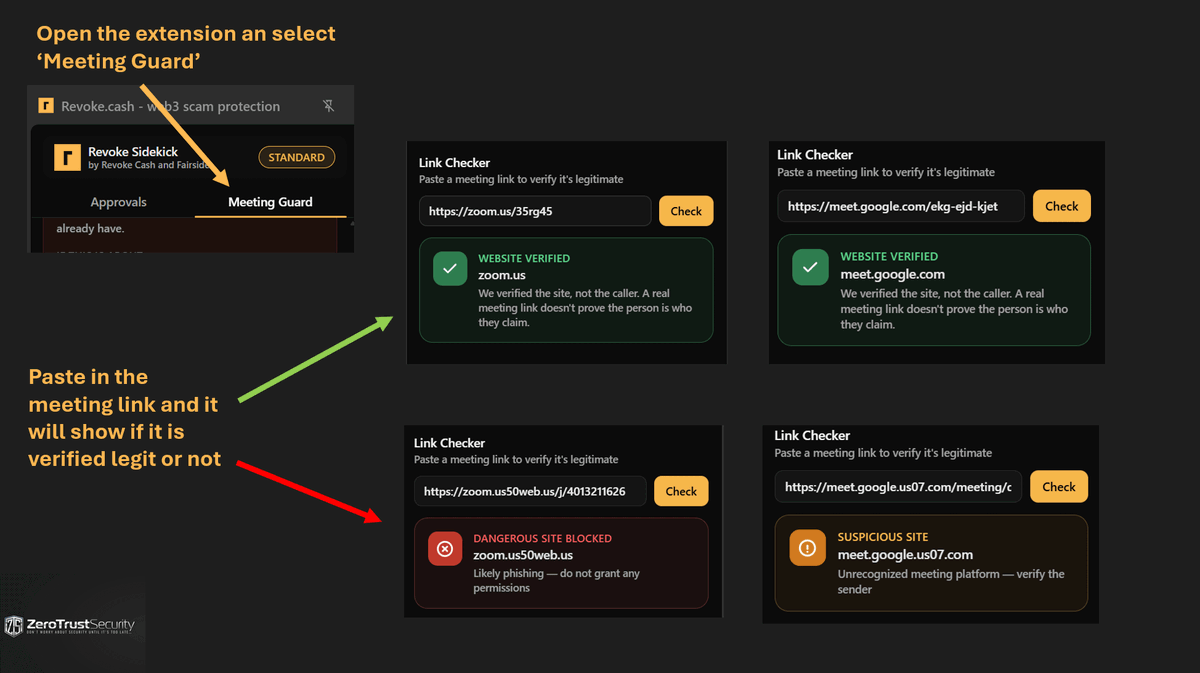Click the green checkmark icon for zoom.us

click(x=450, y=269)
